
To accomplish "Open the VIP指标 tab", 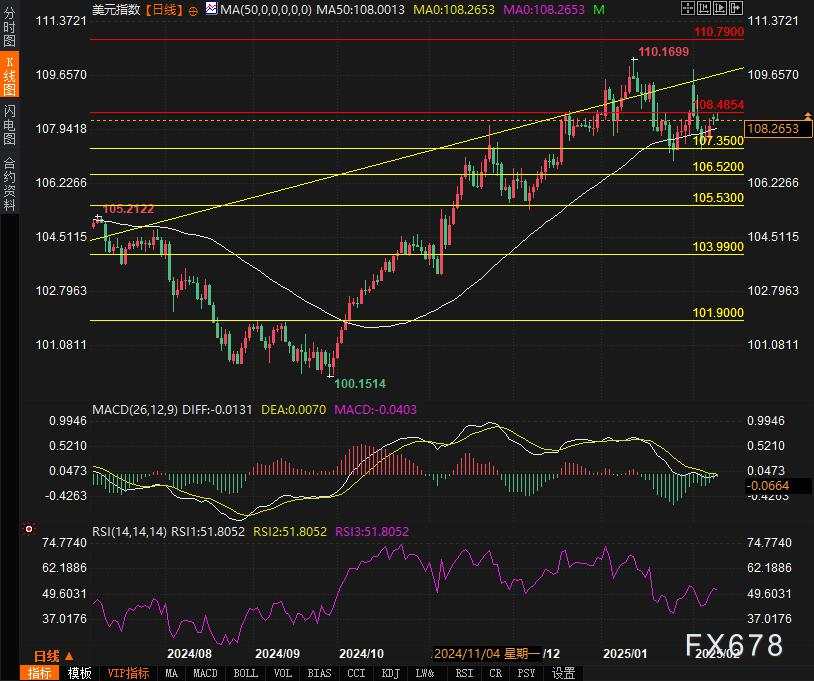I will pos(128,673).
